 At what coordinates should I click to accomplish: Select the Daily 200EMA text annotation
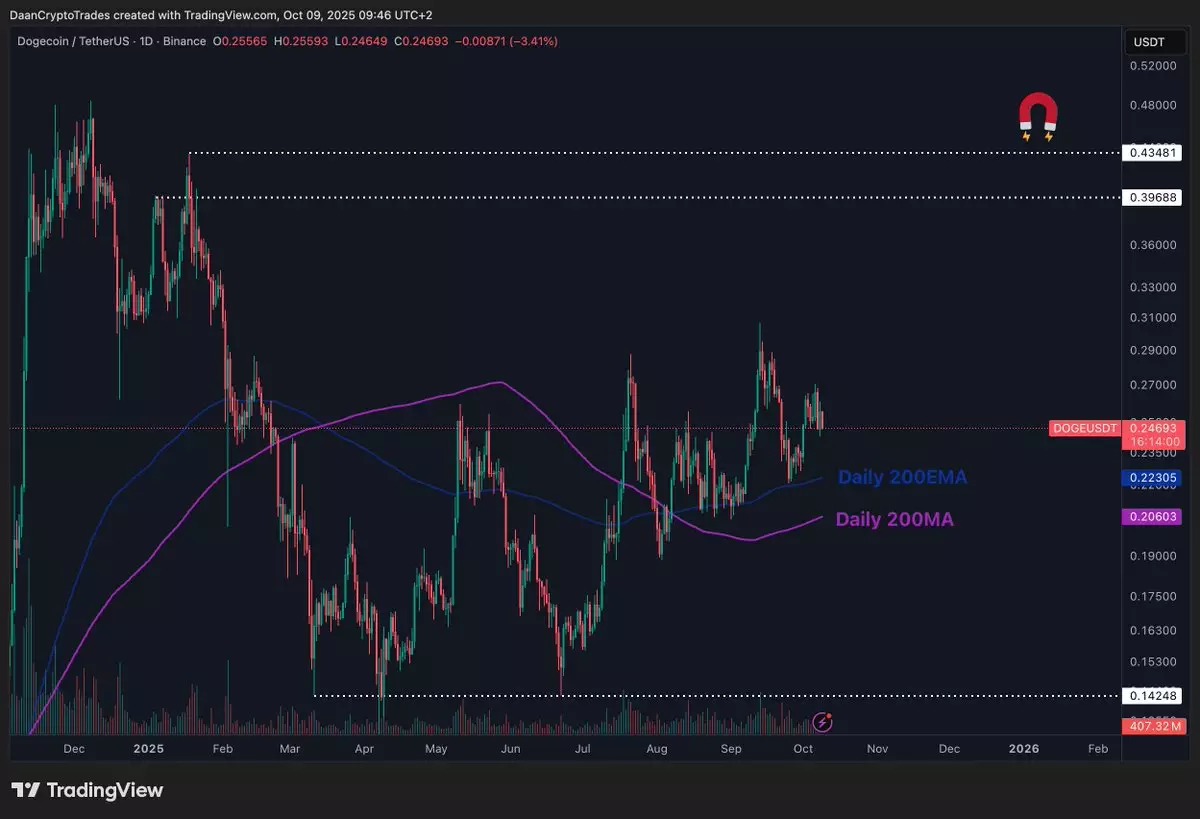coord(902,478)
